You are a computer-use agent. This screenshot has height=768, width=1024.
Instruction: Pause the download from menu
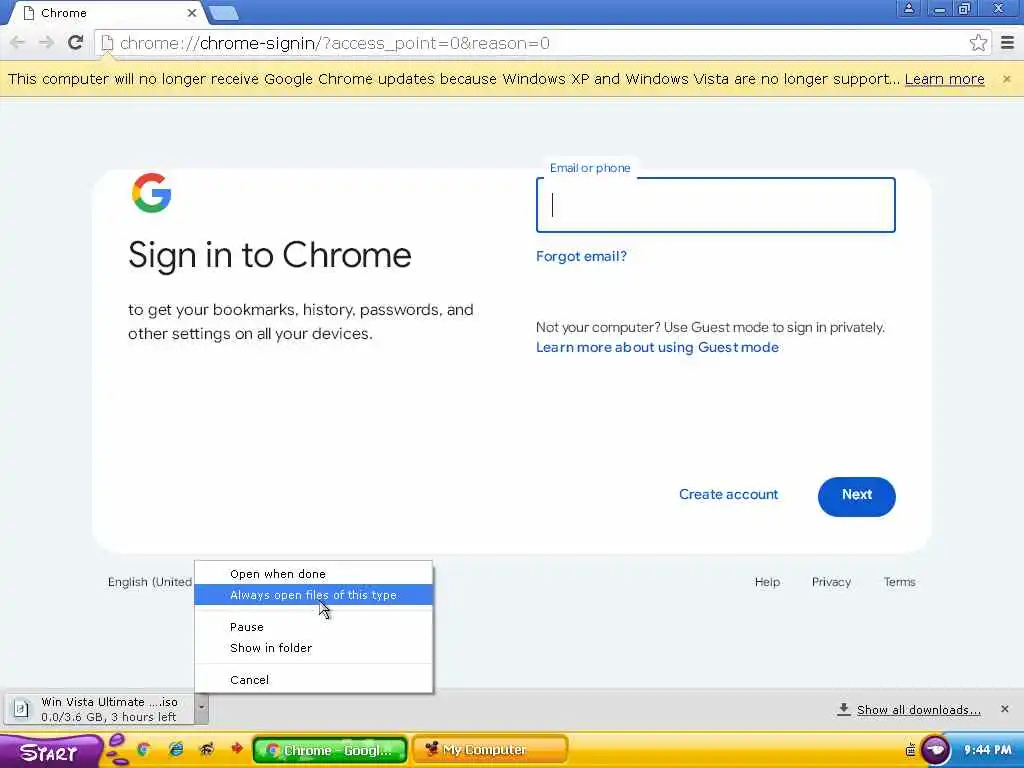[x=313, y=627]
